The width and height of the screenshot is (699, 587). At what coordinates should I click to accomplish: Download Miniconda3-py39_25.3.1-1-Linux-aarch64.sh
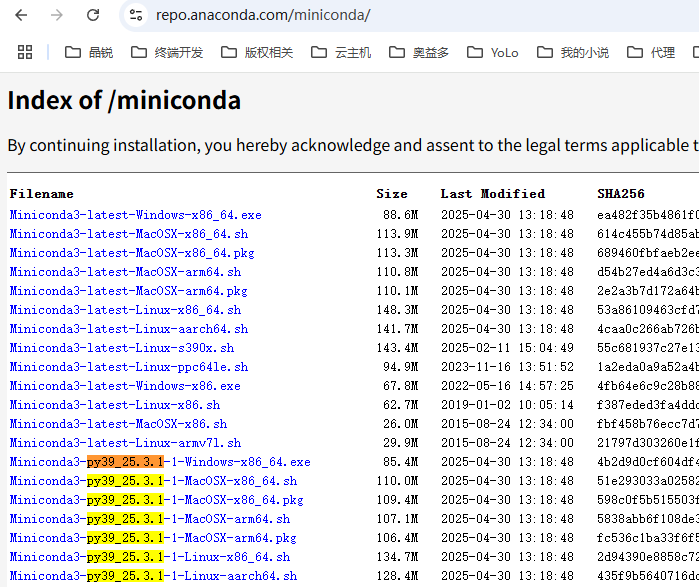[x=153, y=576]
